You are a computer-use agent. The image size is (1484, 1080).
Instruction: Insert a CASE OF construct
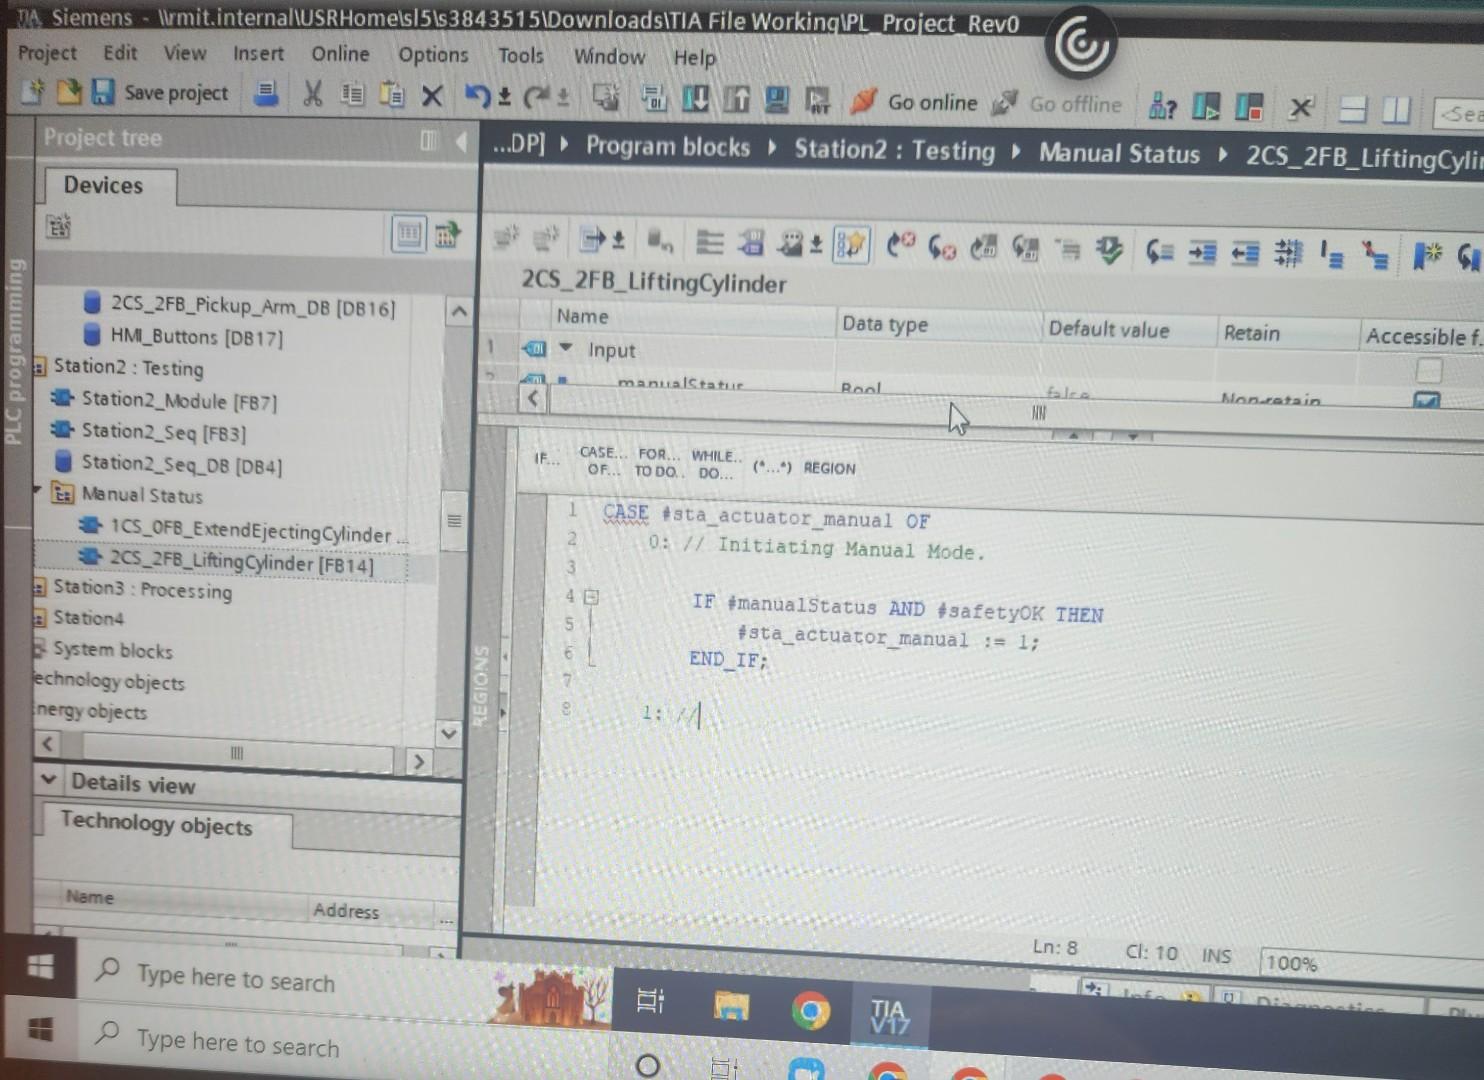pos(599,460)
